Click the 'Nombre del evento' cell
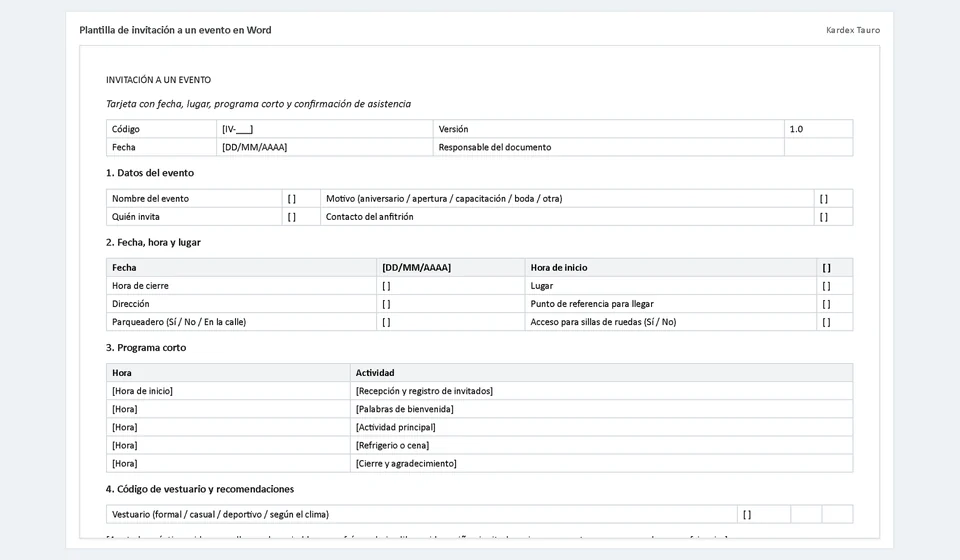Viewport: 960px width, 560px height. 194,199
